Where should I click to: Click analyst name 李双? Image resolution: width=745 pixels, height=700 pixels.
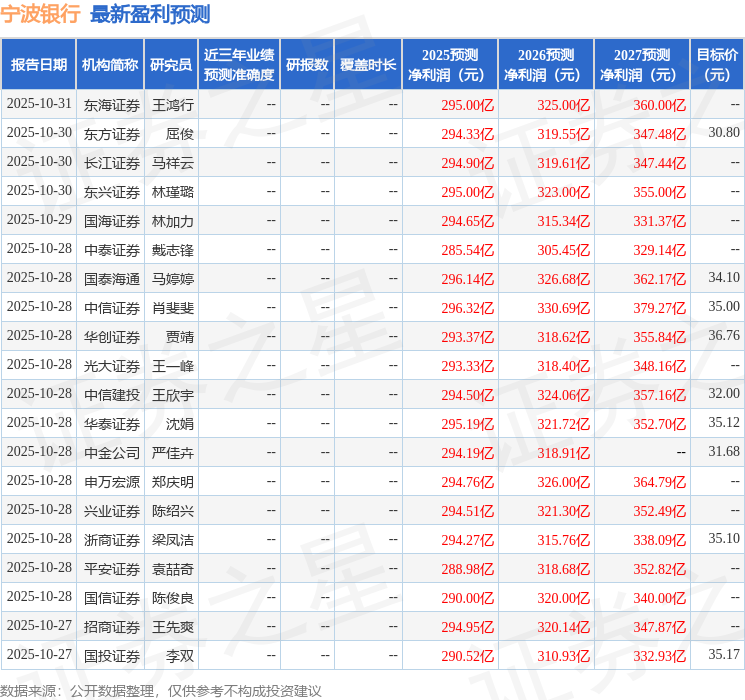(180, 656)
